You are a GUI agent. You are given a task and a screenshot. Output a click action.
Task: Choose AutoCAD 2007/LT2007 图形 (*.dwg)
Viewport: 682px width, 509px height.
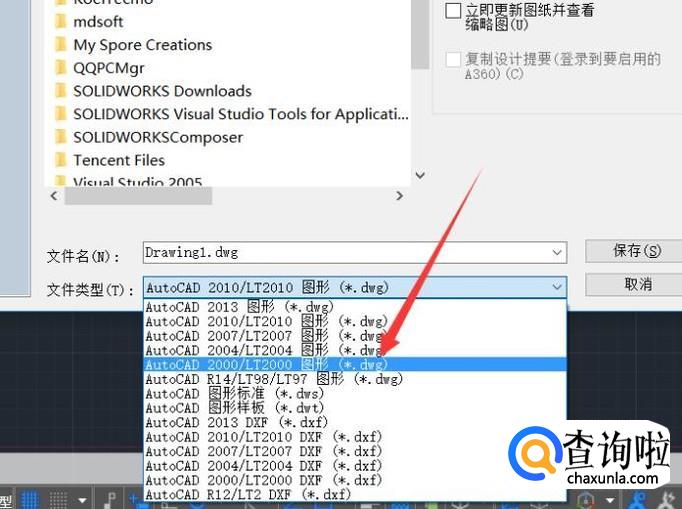[x=355, y=336]
